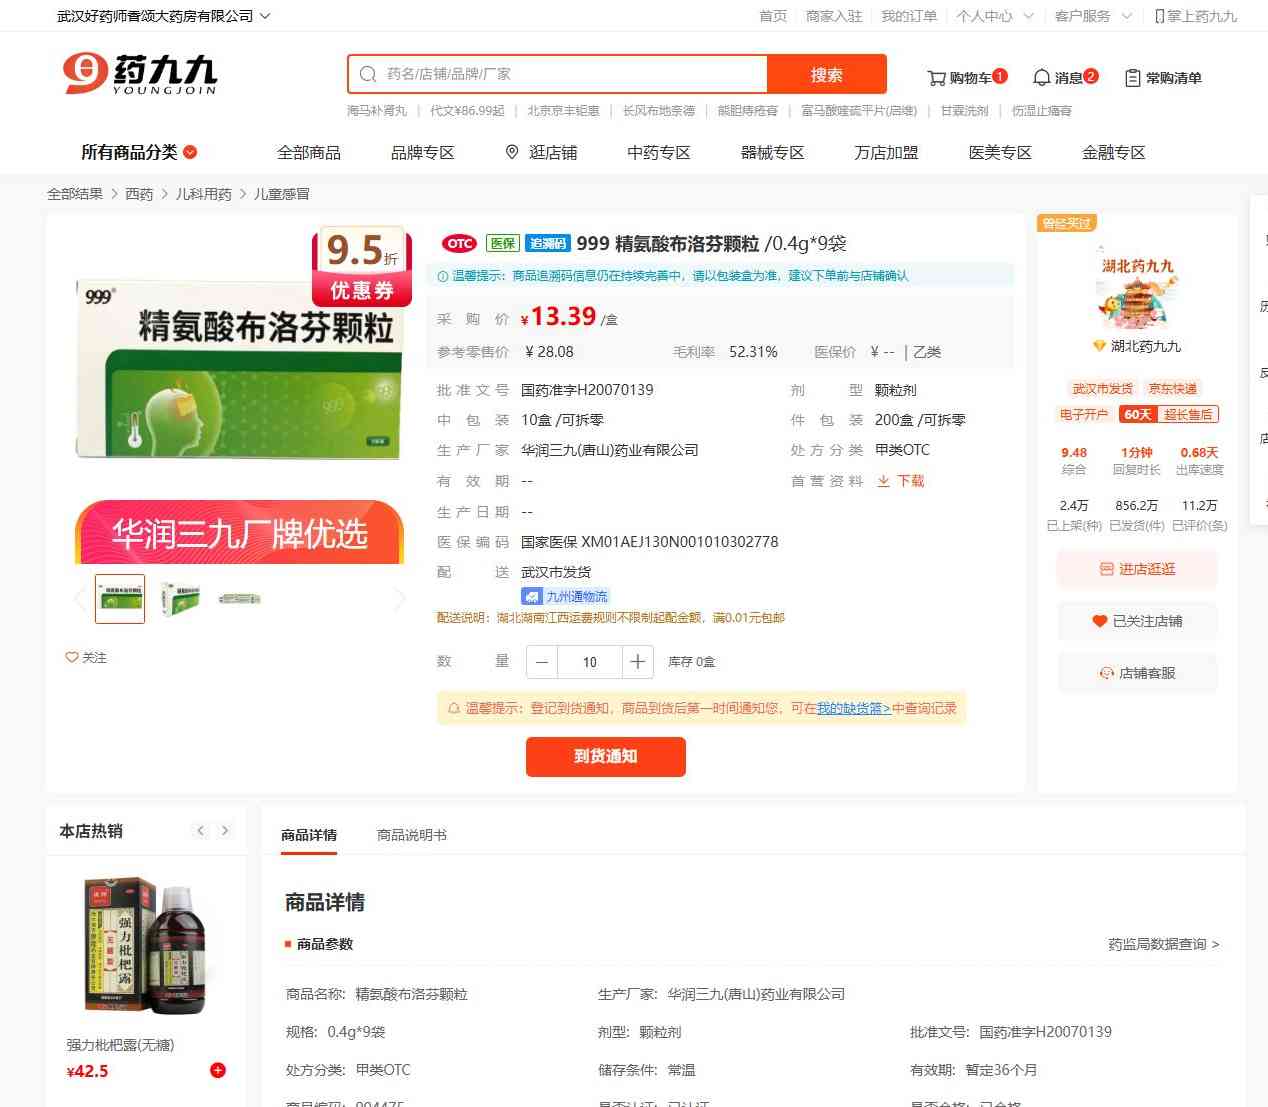Viewport: 1268px width, 1107px height.
Task: Click the search input field
Action: [570, 74]
